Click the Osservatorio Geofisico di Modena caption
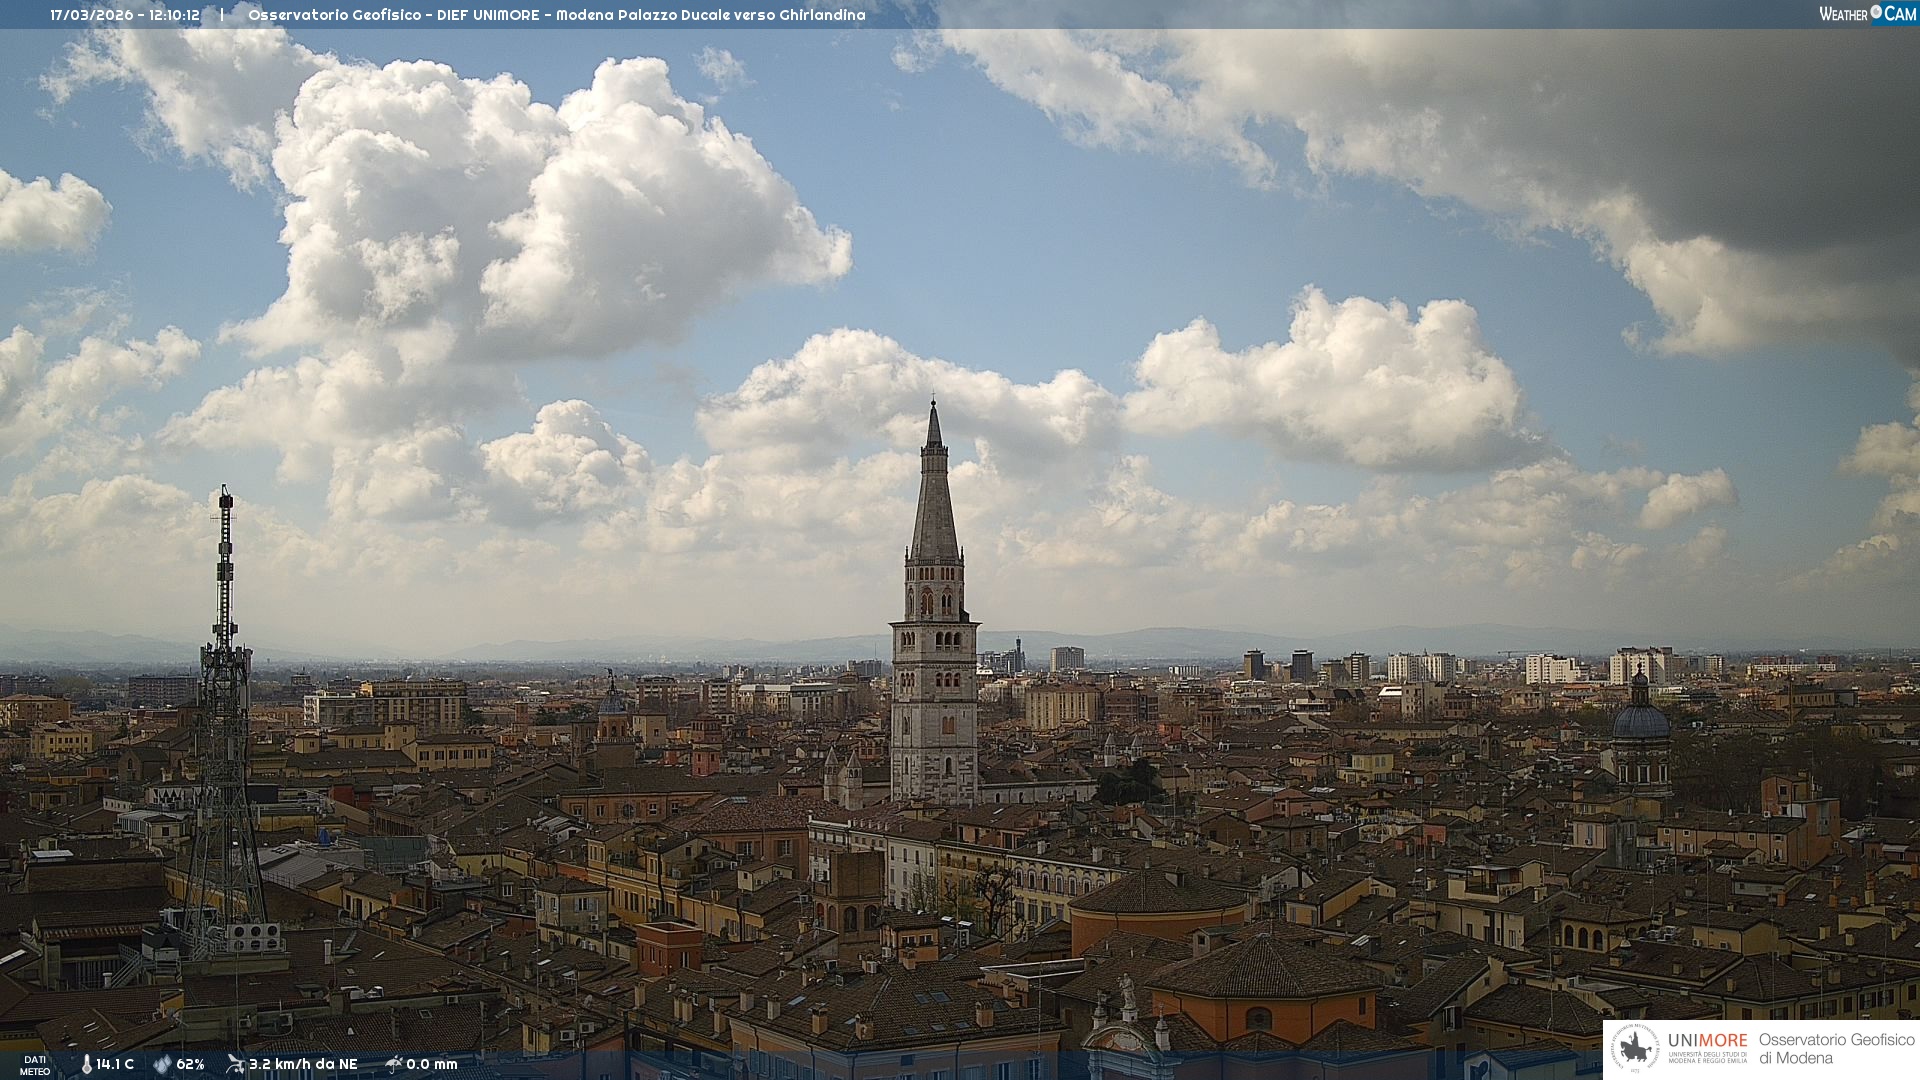This screenshot has width=1920, height=1080. [x=1835, y=1049]
